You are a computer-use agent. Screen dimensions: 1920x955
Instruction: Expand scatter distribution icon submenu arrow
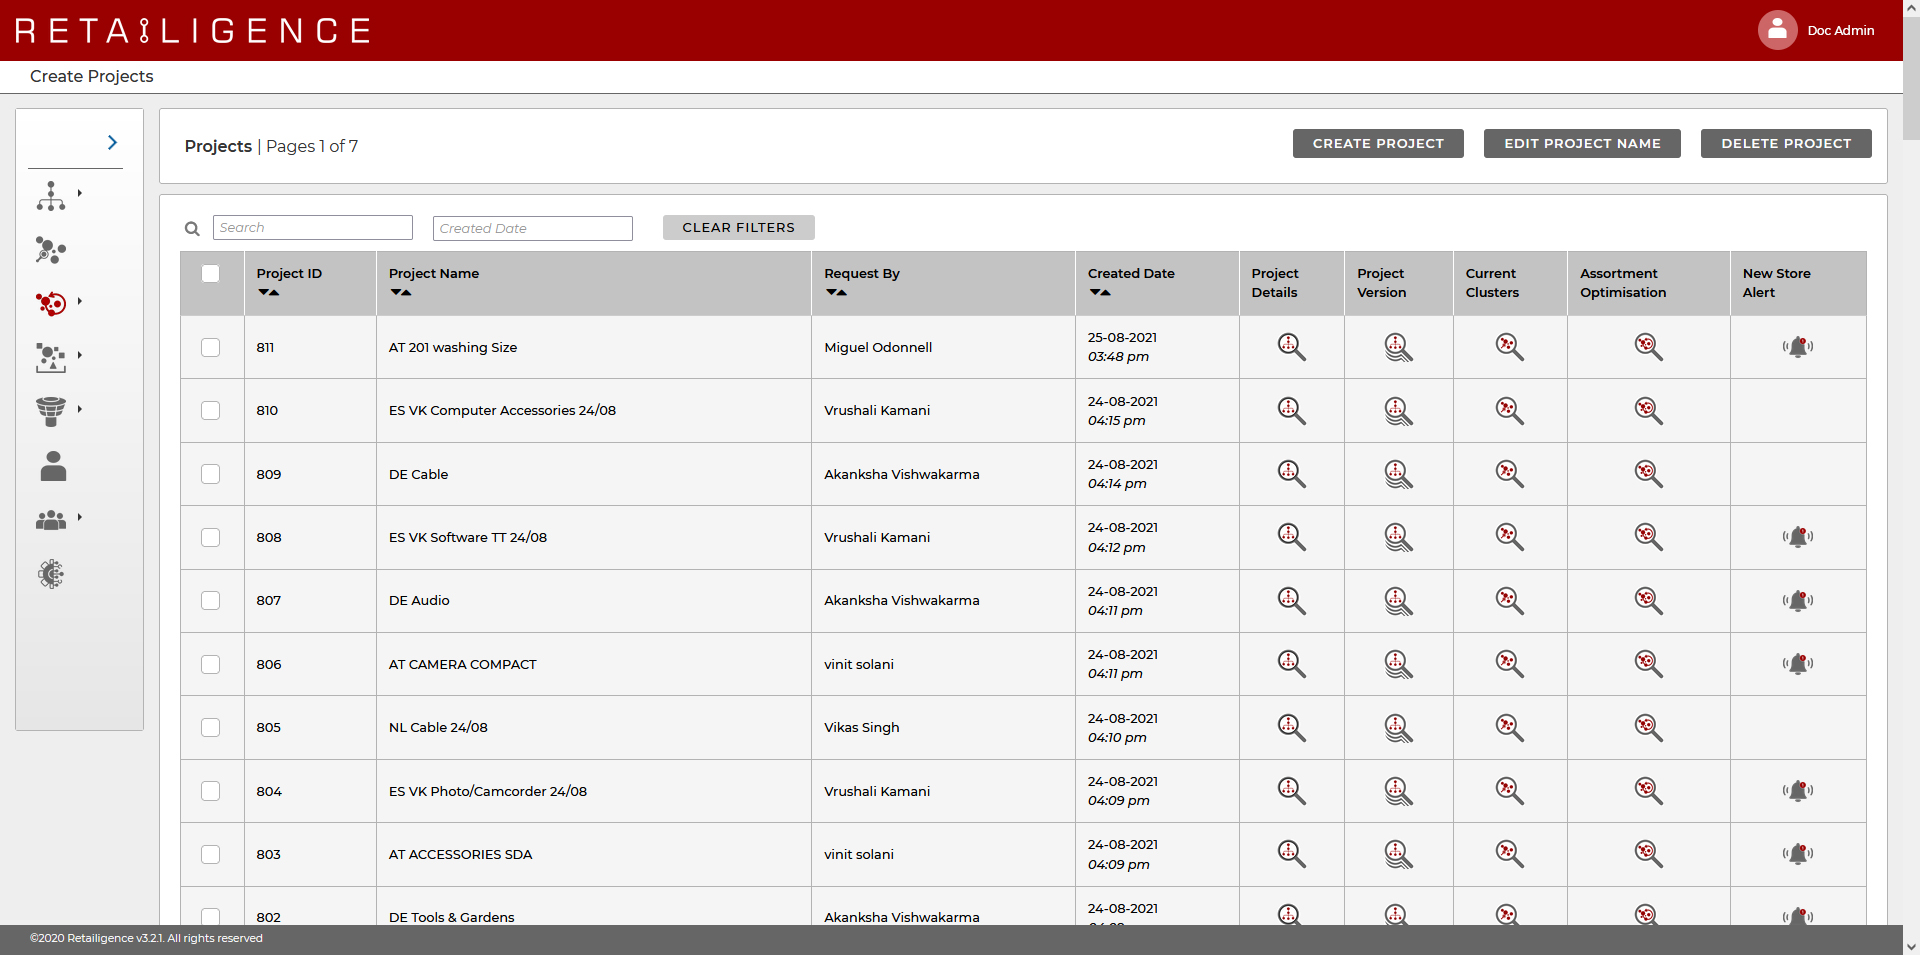pos(80,355)
